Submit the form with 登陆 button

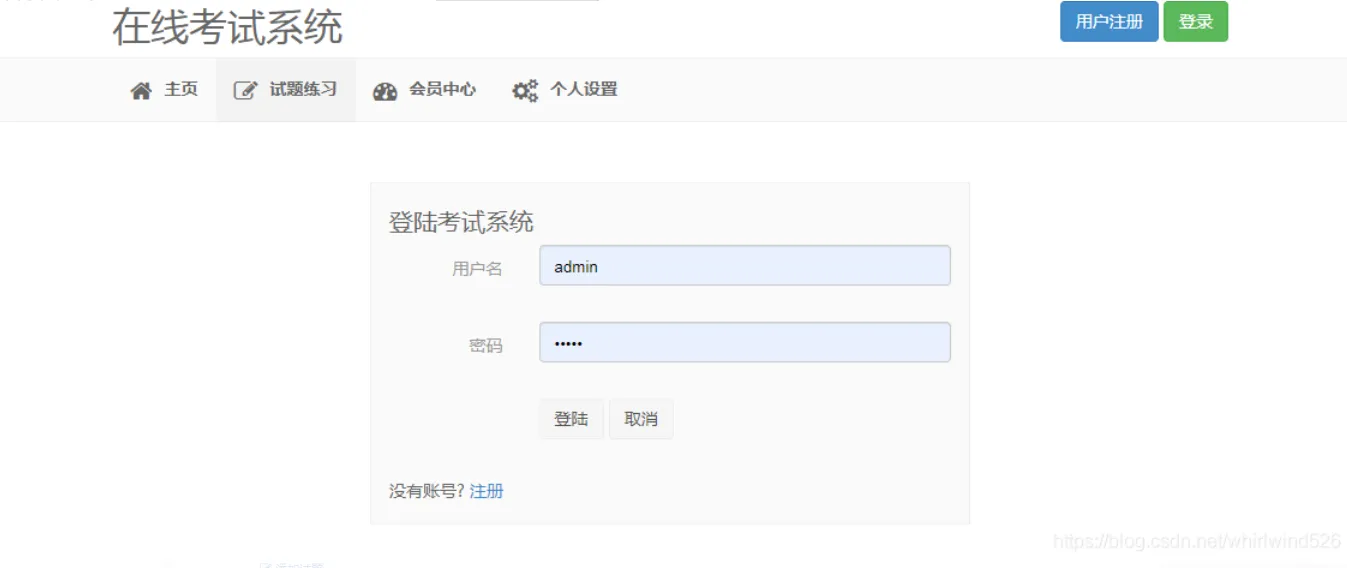(x=571, y=419)
